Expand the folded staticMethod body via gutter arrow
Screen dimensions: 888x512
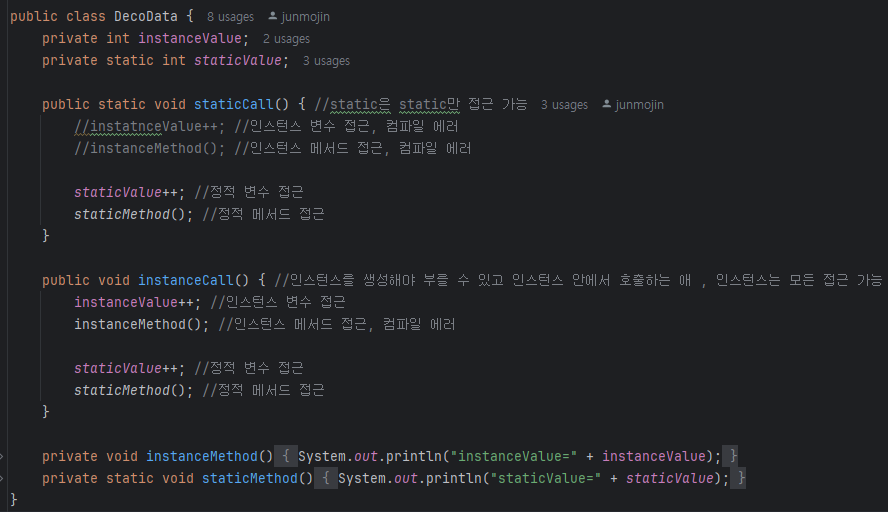[x=2, y=479]
